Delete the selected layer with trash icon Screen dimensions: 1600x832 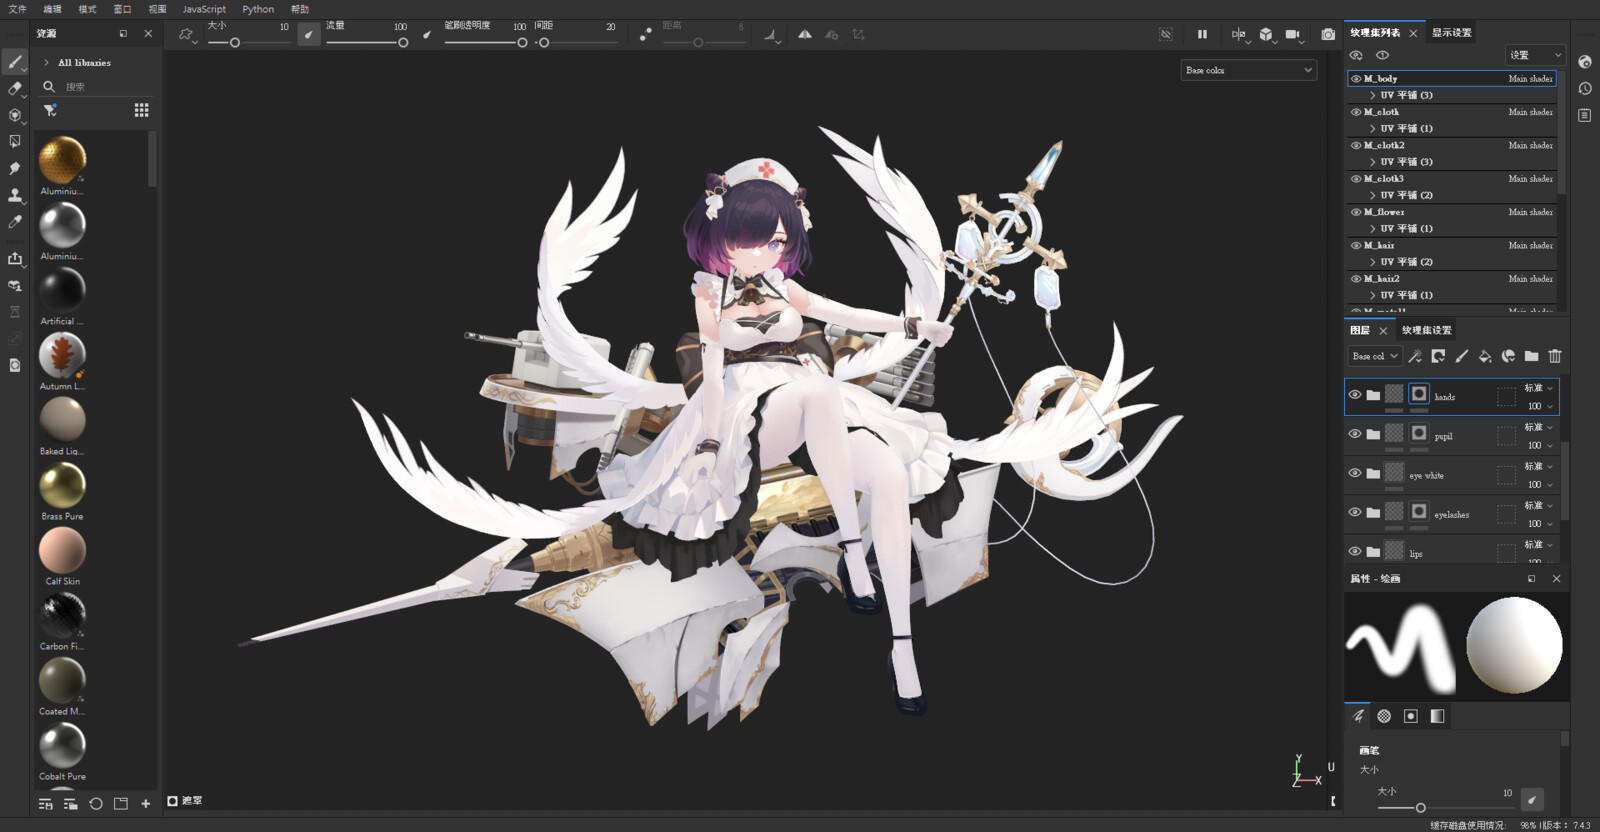click(x=1555, y=356)
